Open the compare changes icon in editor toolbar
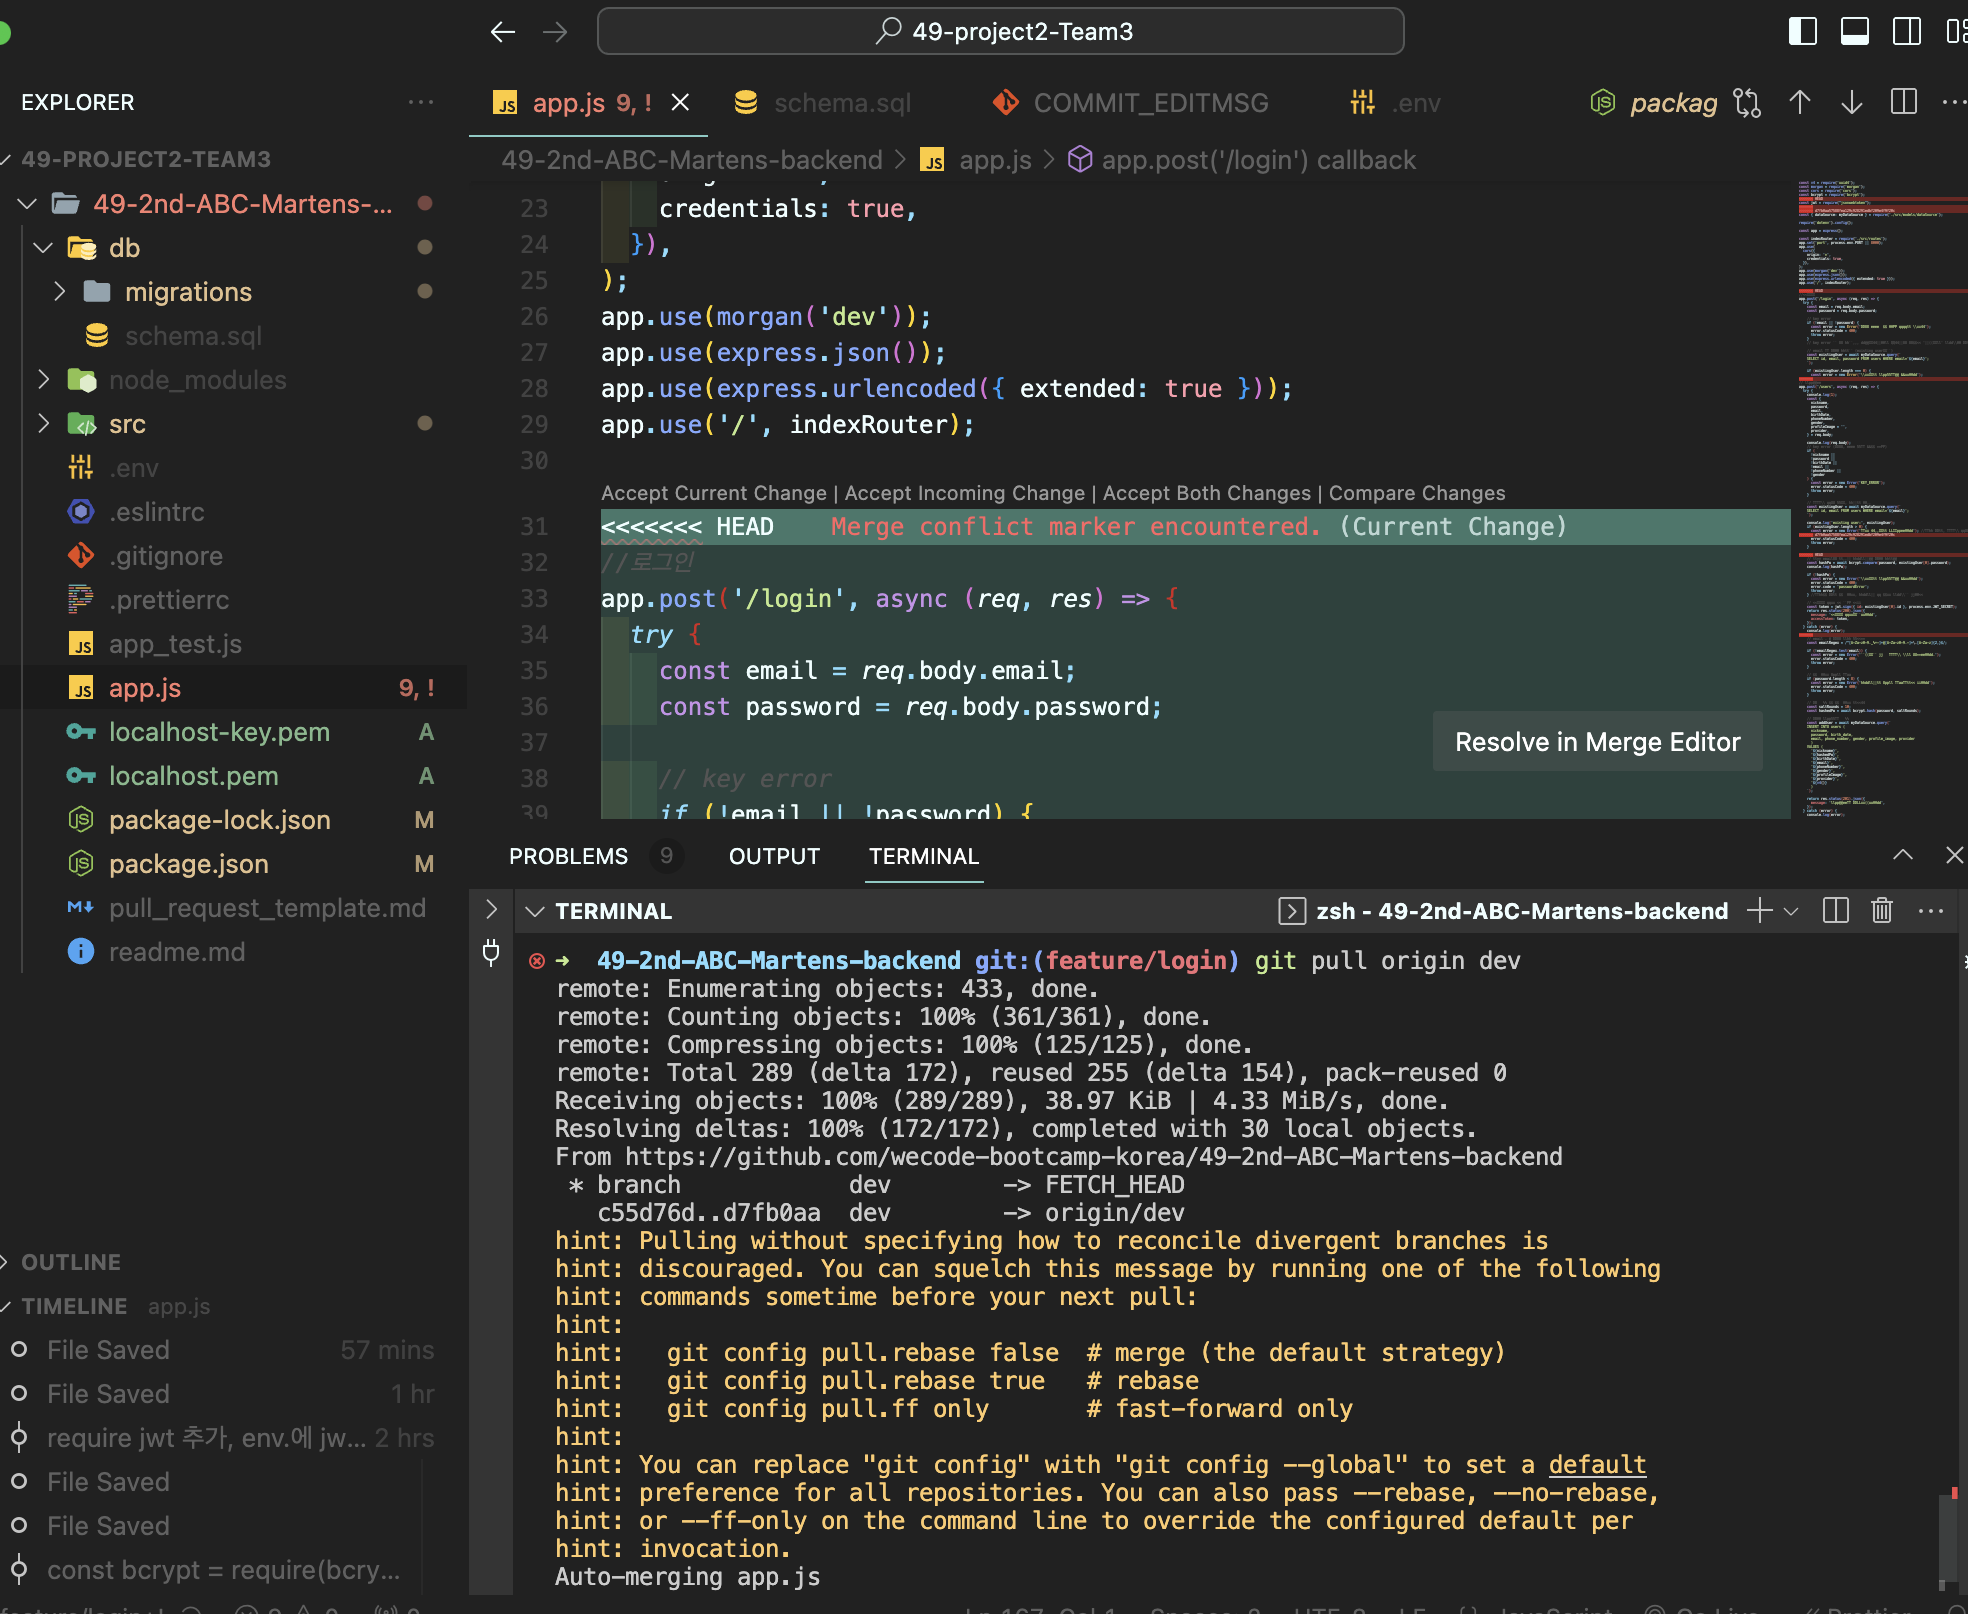 click(x=1747, y=103)
